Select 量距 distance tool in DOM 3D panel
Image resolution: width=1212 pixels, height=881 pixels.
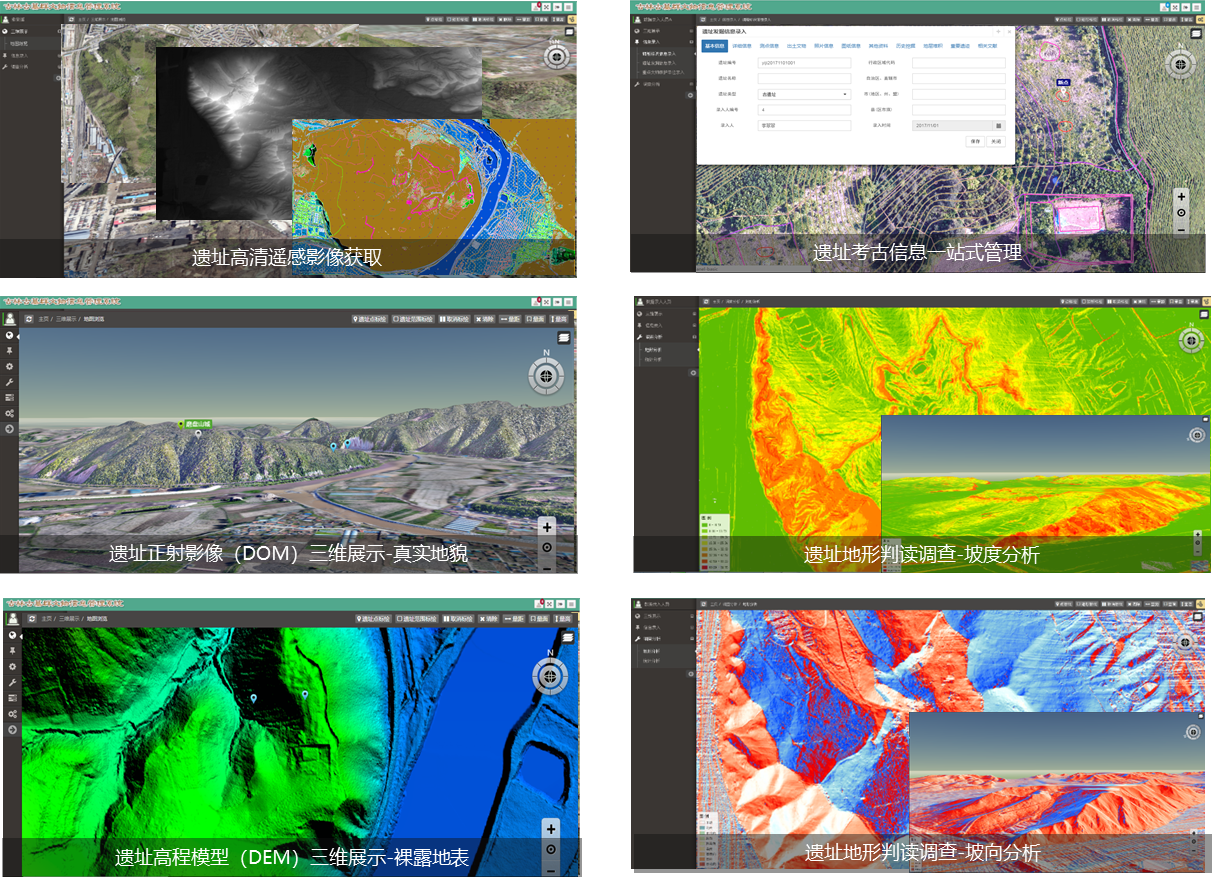click(511, 319)
